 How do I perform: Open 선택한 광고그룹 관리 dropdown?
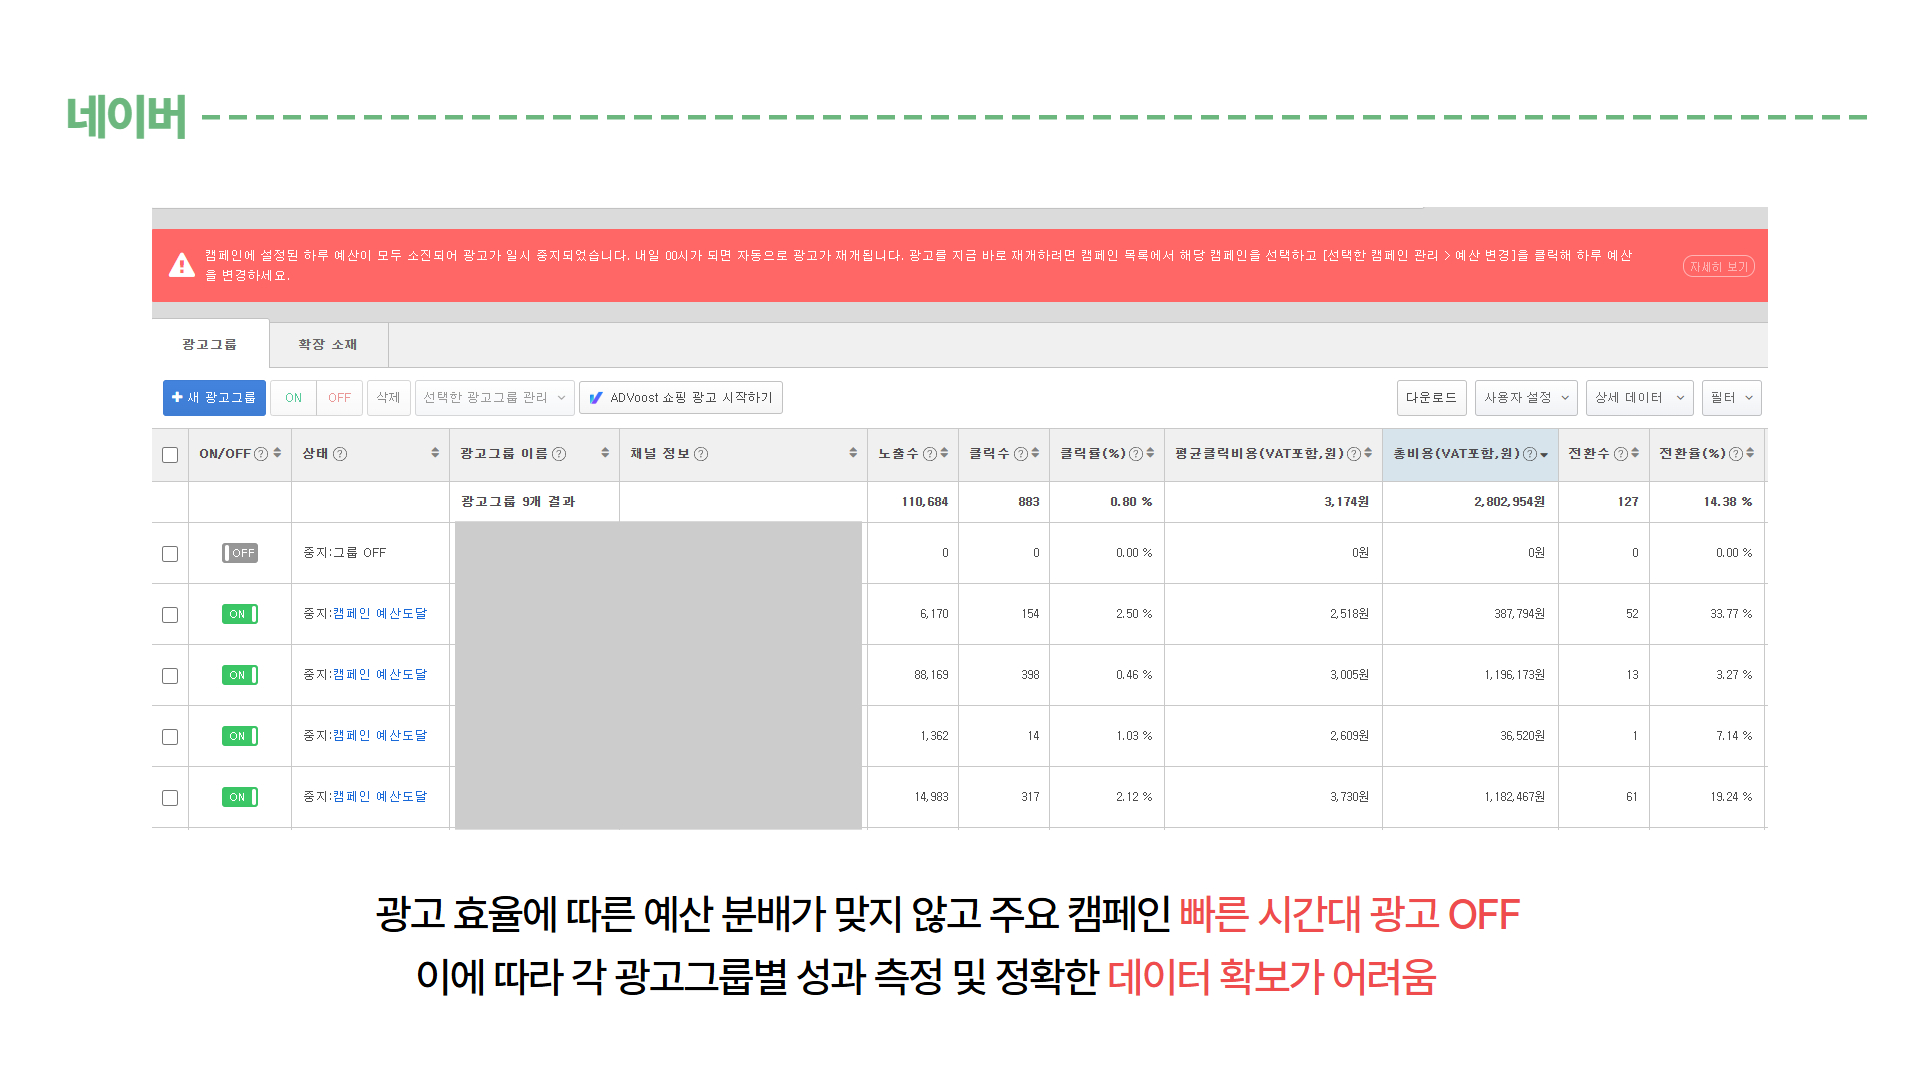click(x=494, y=398)
